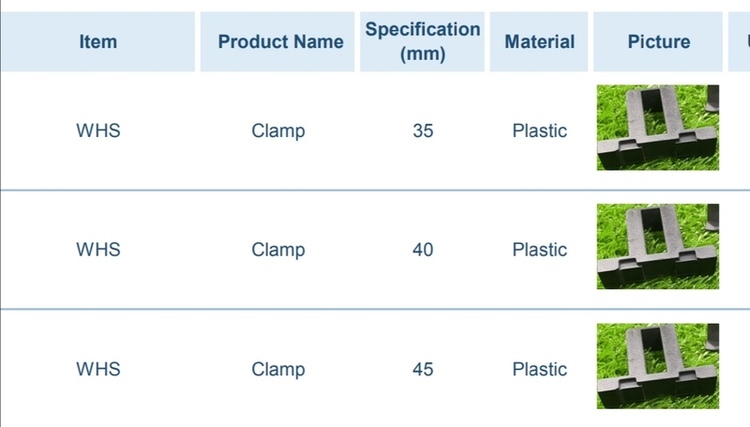
Task: Click Clamp in the 40 mm row
Action: tap(278, 250)
